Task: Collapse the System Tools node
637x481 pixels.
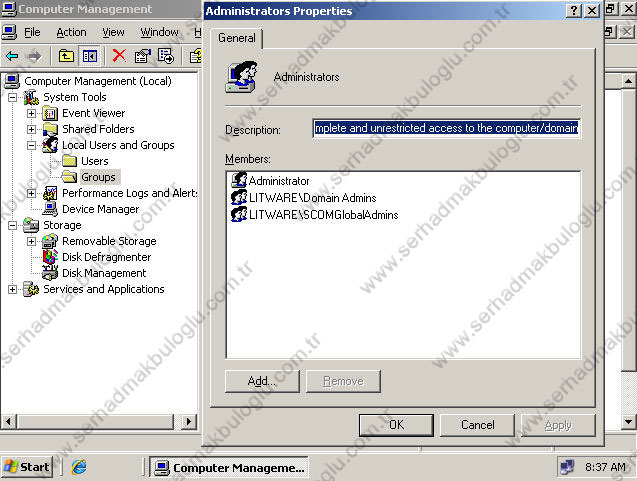Action: pyautogui.click(x=13, y=98)
